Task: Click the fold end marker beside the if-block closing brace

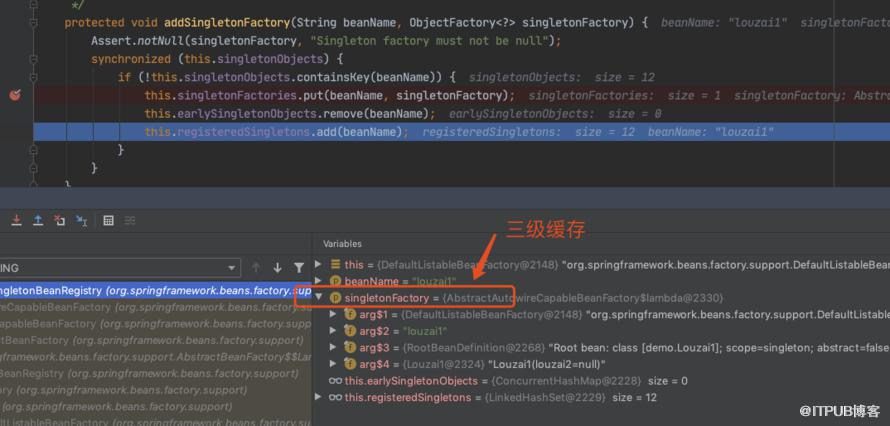Action: point(33,150)
